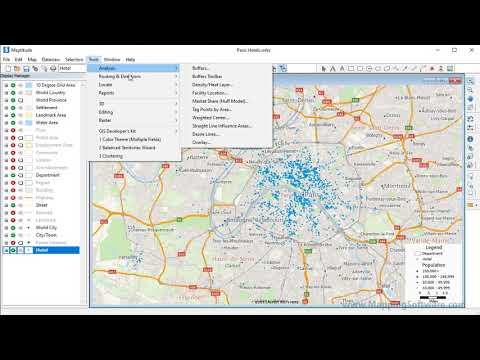Toggle visibility of World Province layer
This screenshot has height=360, width=480.
(13, 100)
